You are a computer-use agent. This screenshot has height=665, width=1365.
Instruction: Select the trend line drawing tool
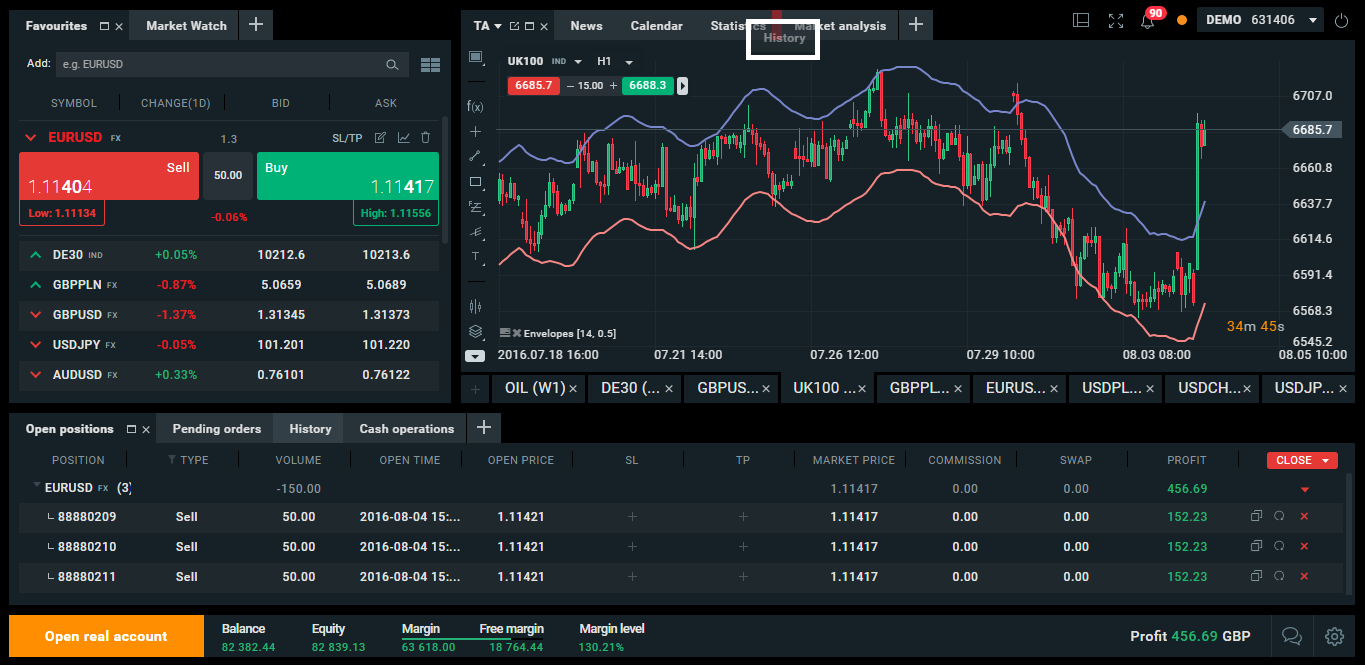click(475, 156)
